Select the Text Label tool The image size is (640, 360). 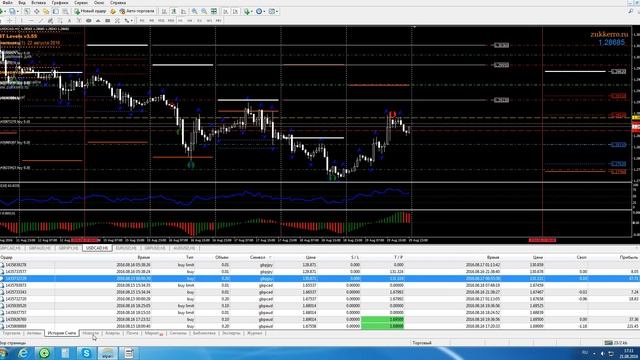[x=79, y=20]
